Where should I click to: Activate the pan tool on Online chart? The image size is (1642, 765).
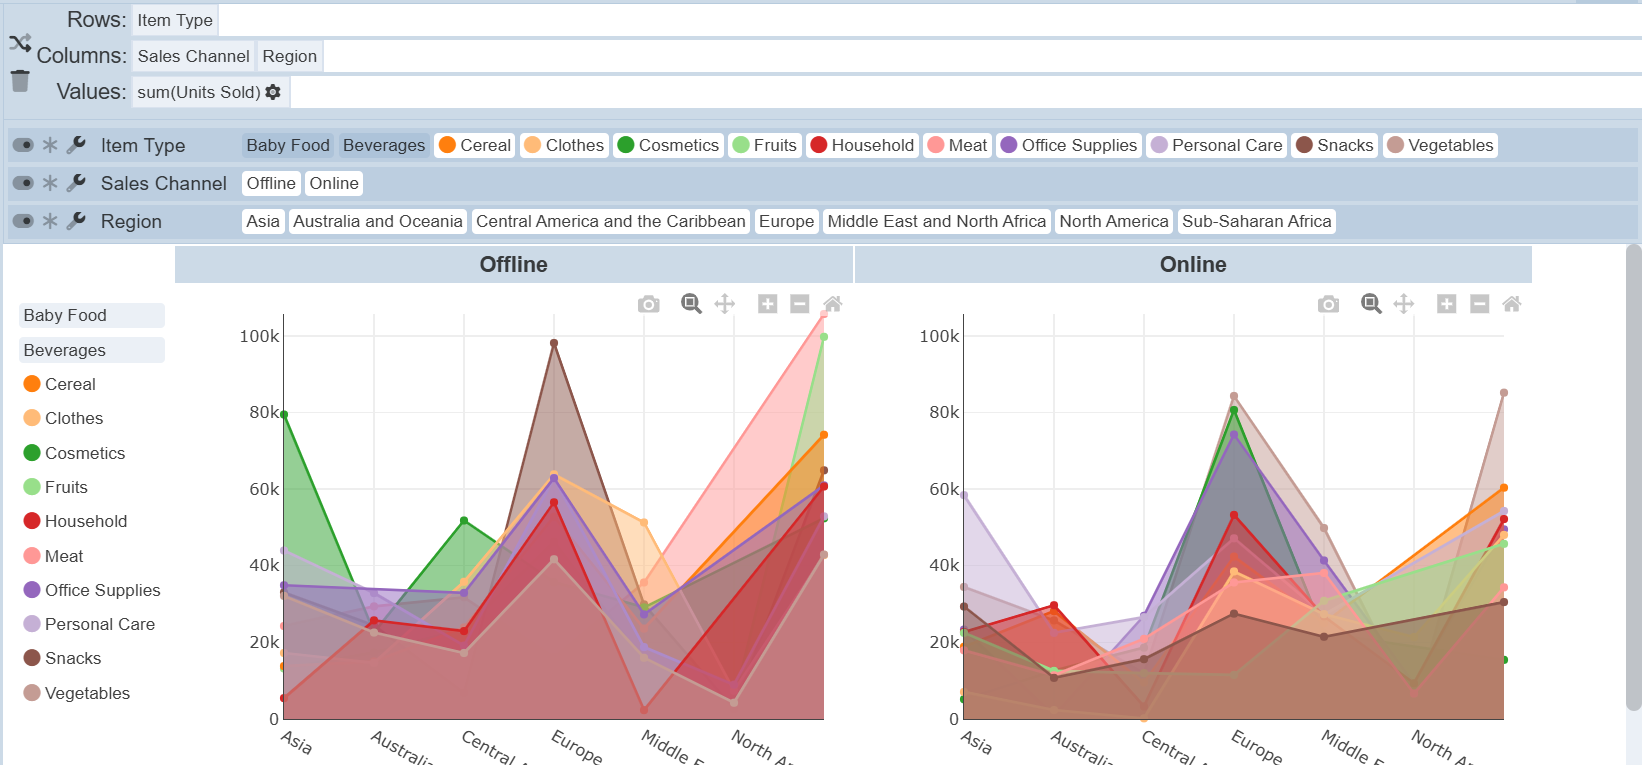[1404, 304]
